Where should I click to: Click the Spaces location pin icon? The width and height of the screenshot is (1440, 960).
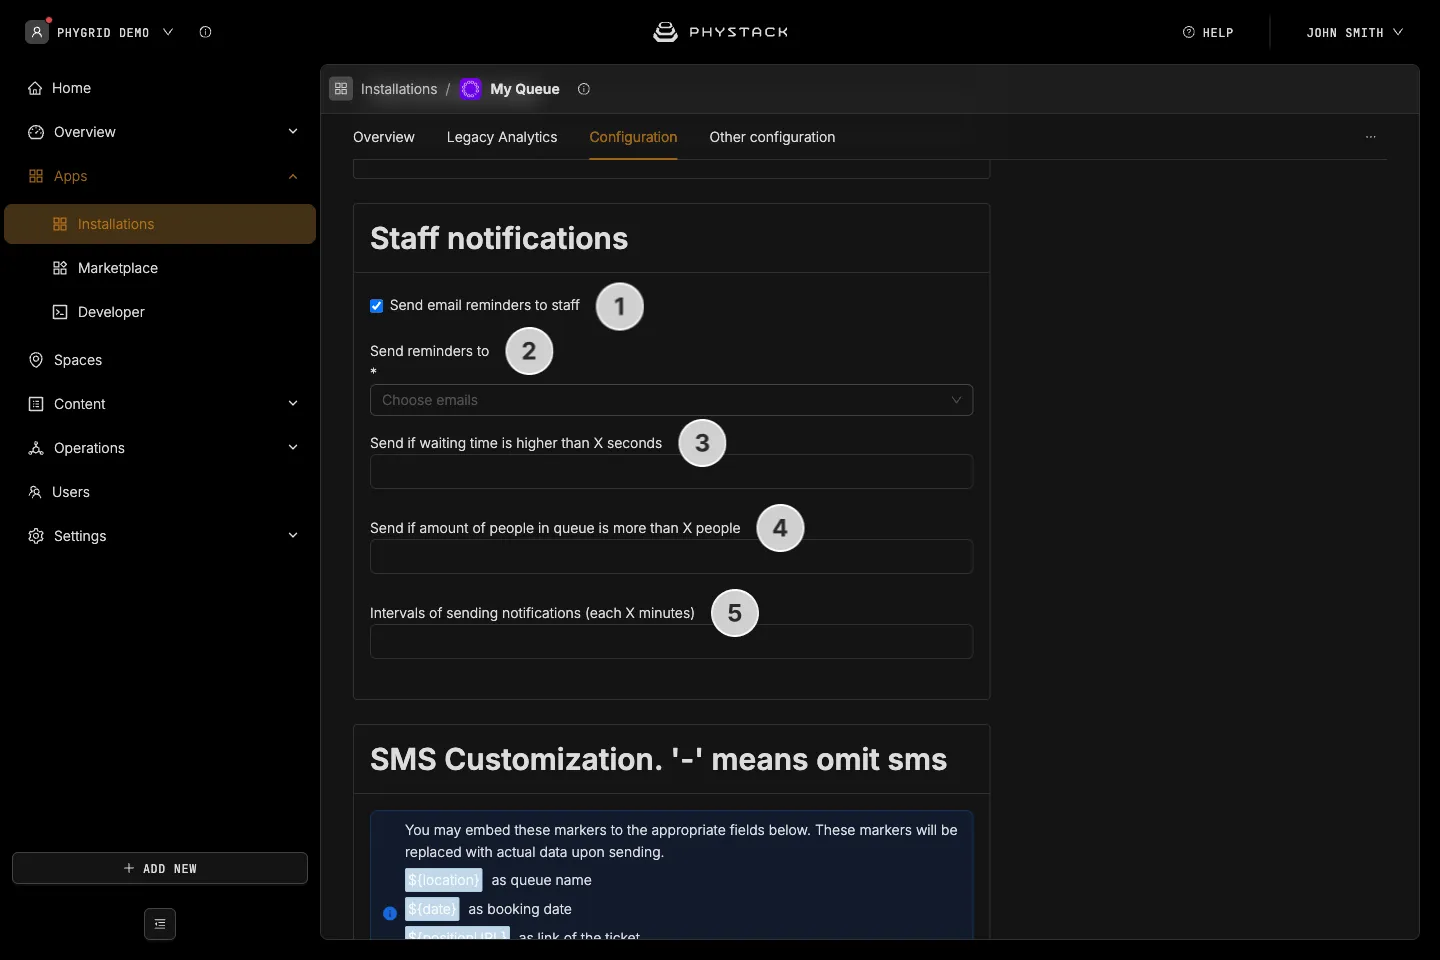pyautogui.click(x=36, y=360)
